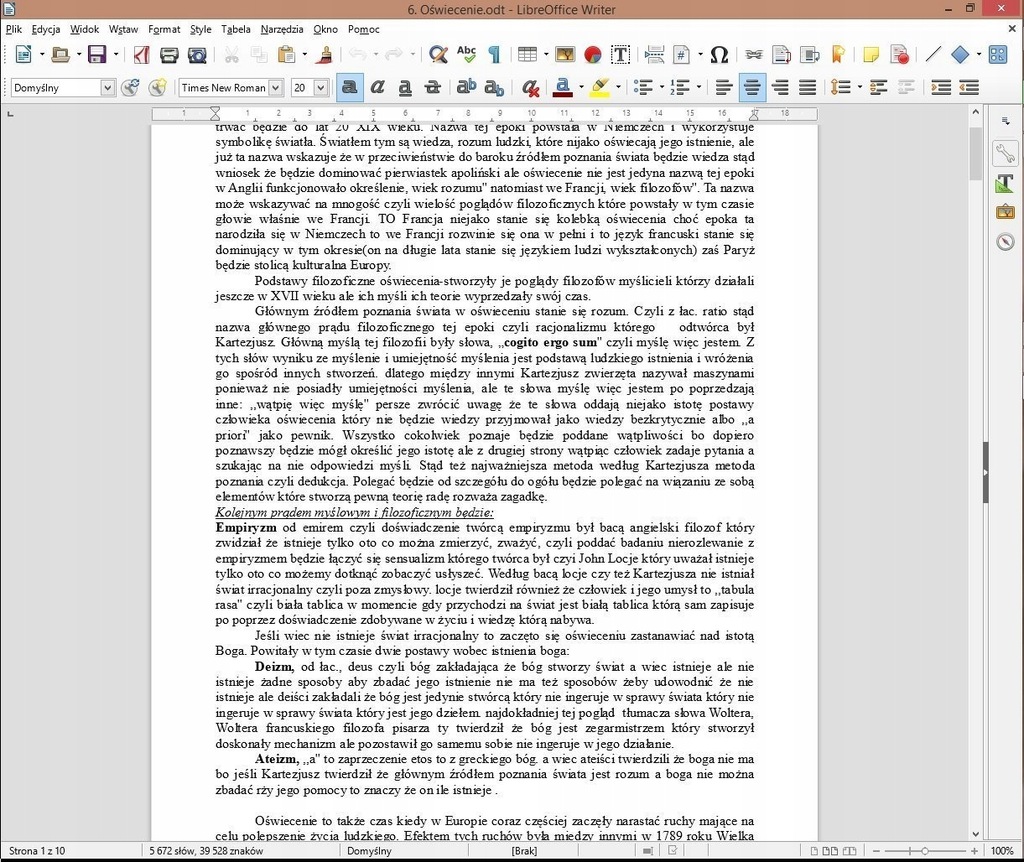The height and width of the screenshot is (862, 1024).
Task: Insert a table via grid icon
Action: [x=527, y=54]
